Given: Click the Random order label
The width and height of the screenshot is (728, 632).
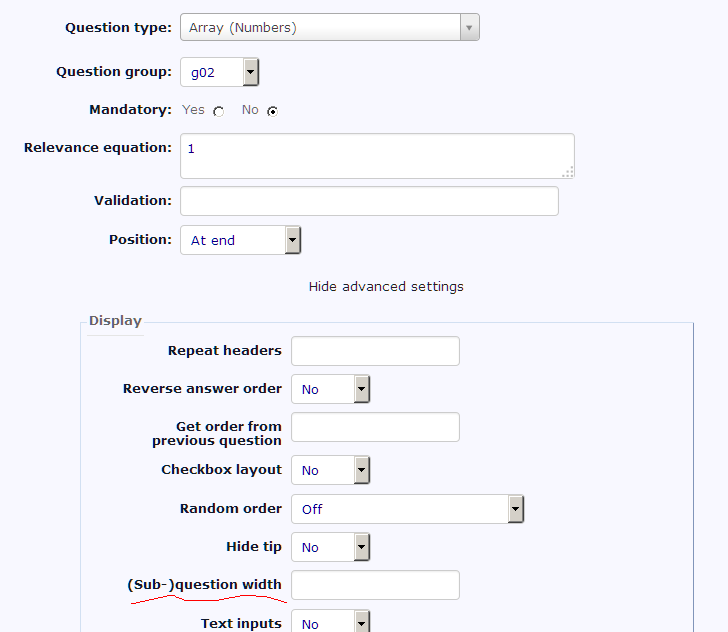Looking at the screenshot, I should click(x=231, y=509).
